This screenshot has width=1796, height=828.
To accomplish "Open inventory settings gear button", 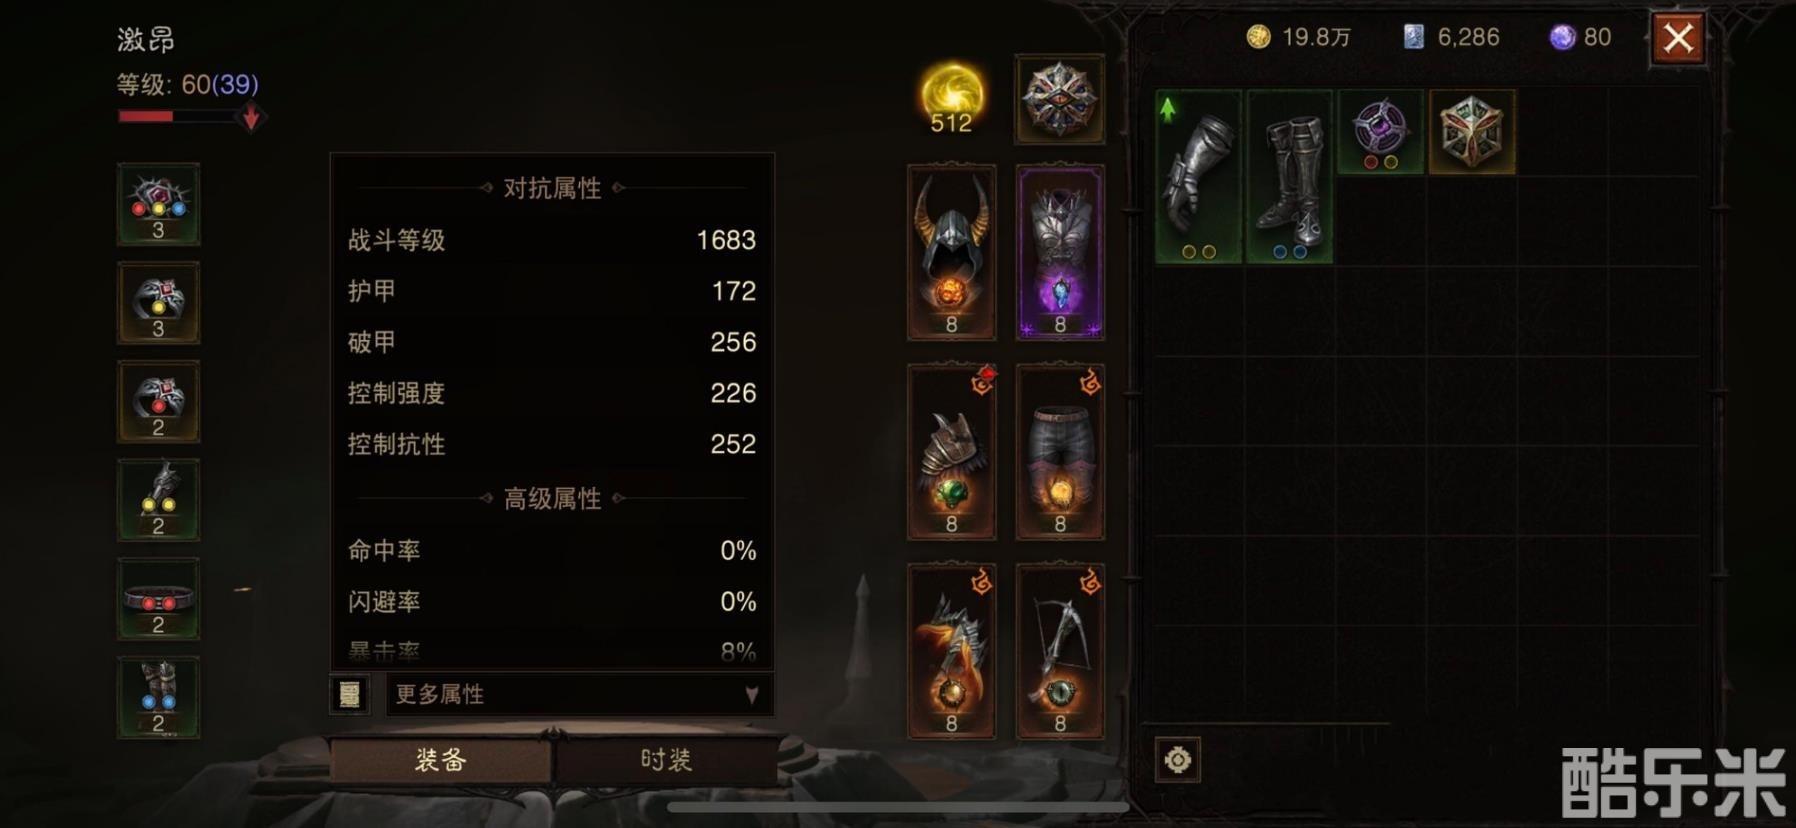I will (1178, 760).
